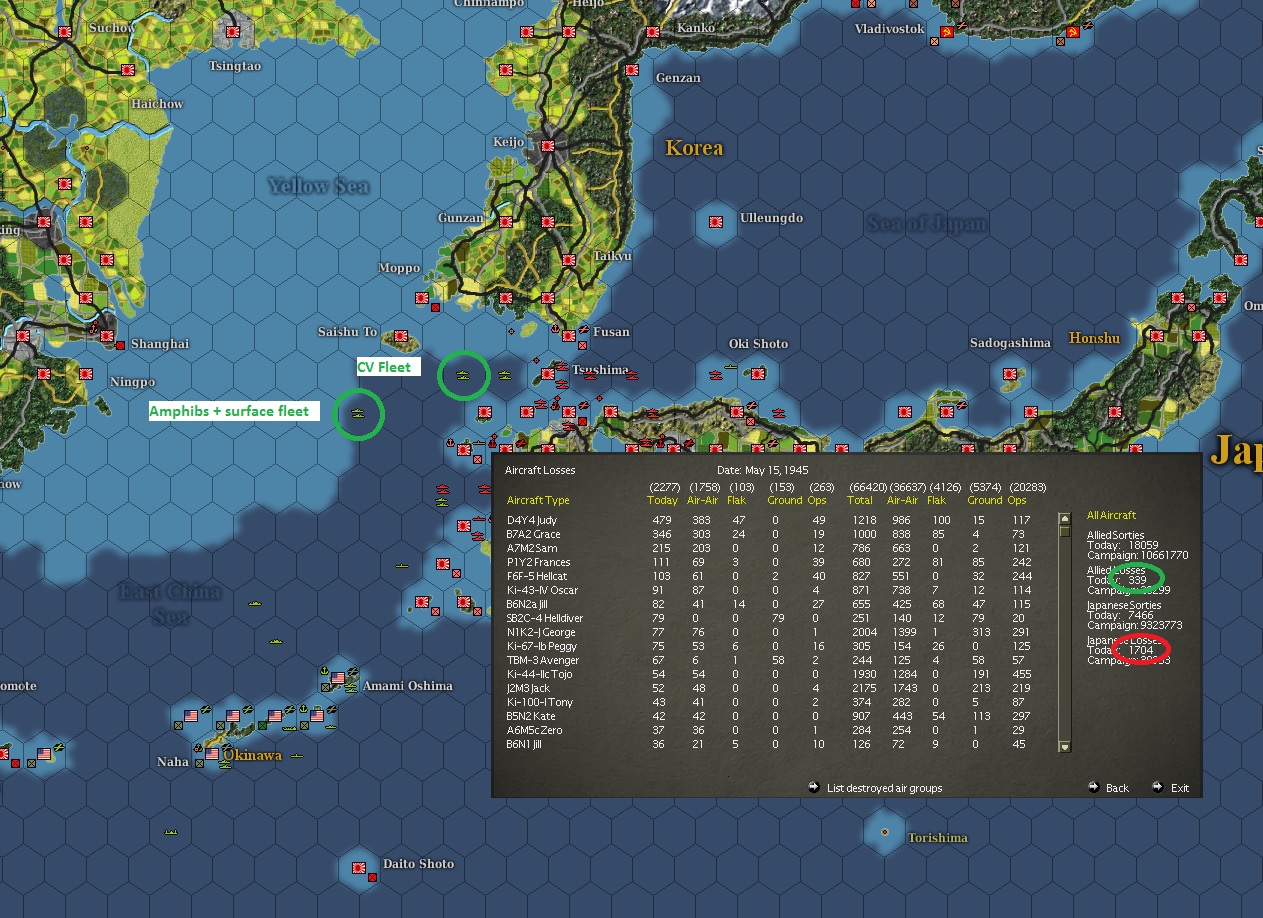Exit the Aircraft Losses screen
Screen dimensions: 1263x918
click(1180, 788)
